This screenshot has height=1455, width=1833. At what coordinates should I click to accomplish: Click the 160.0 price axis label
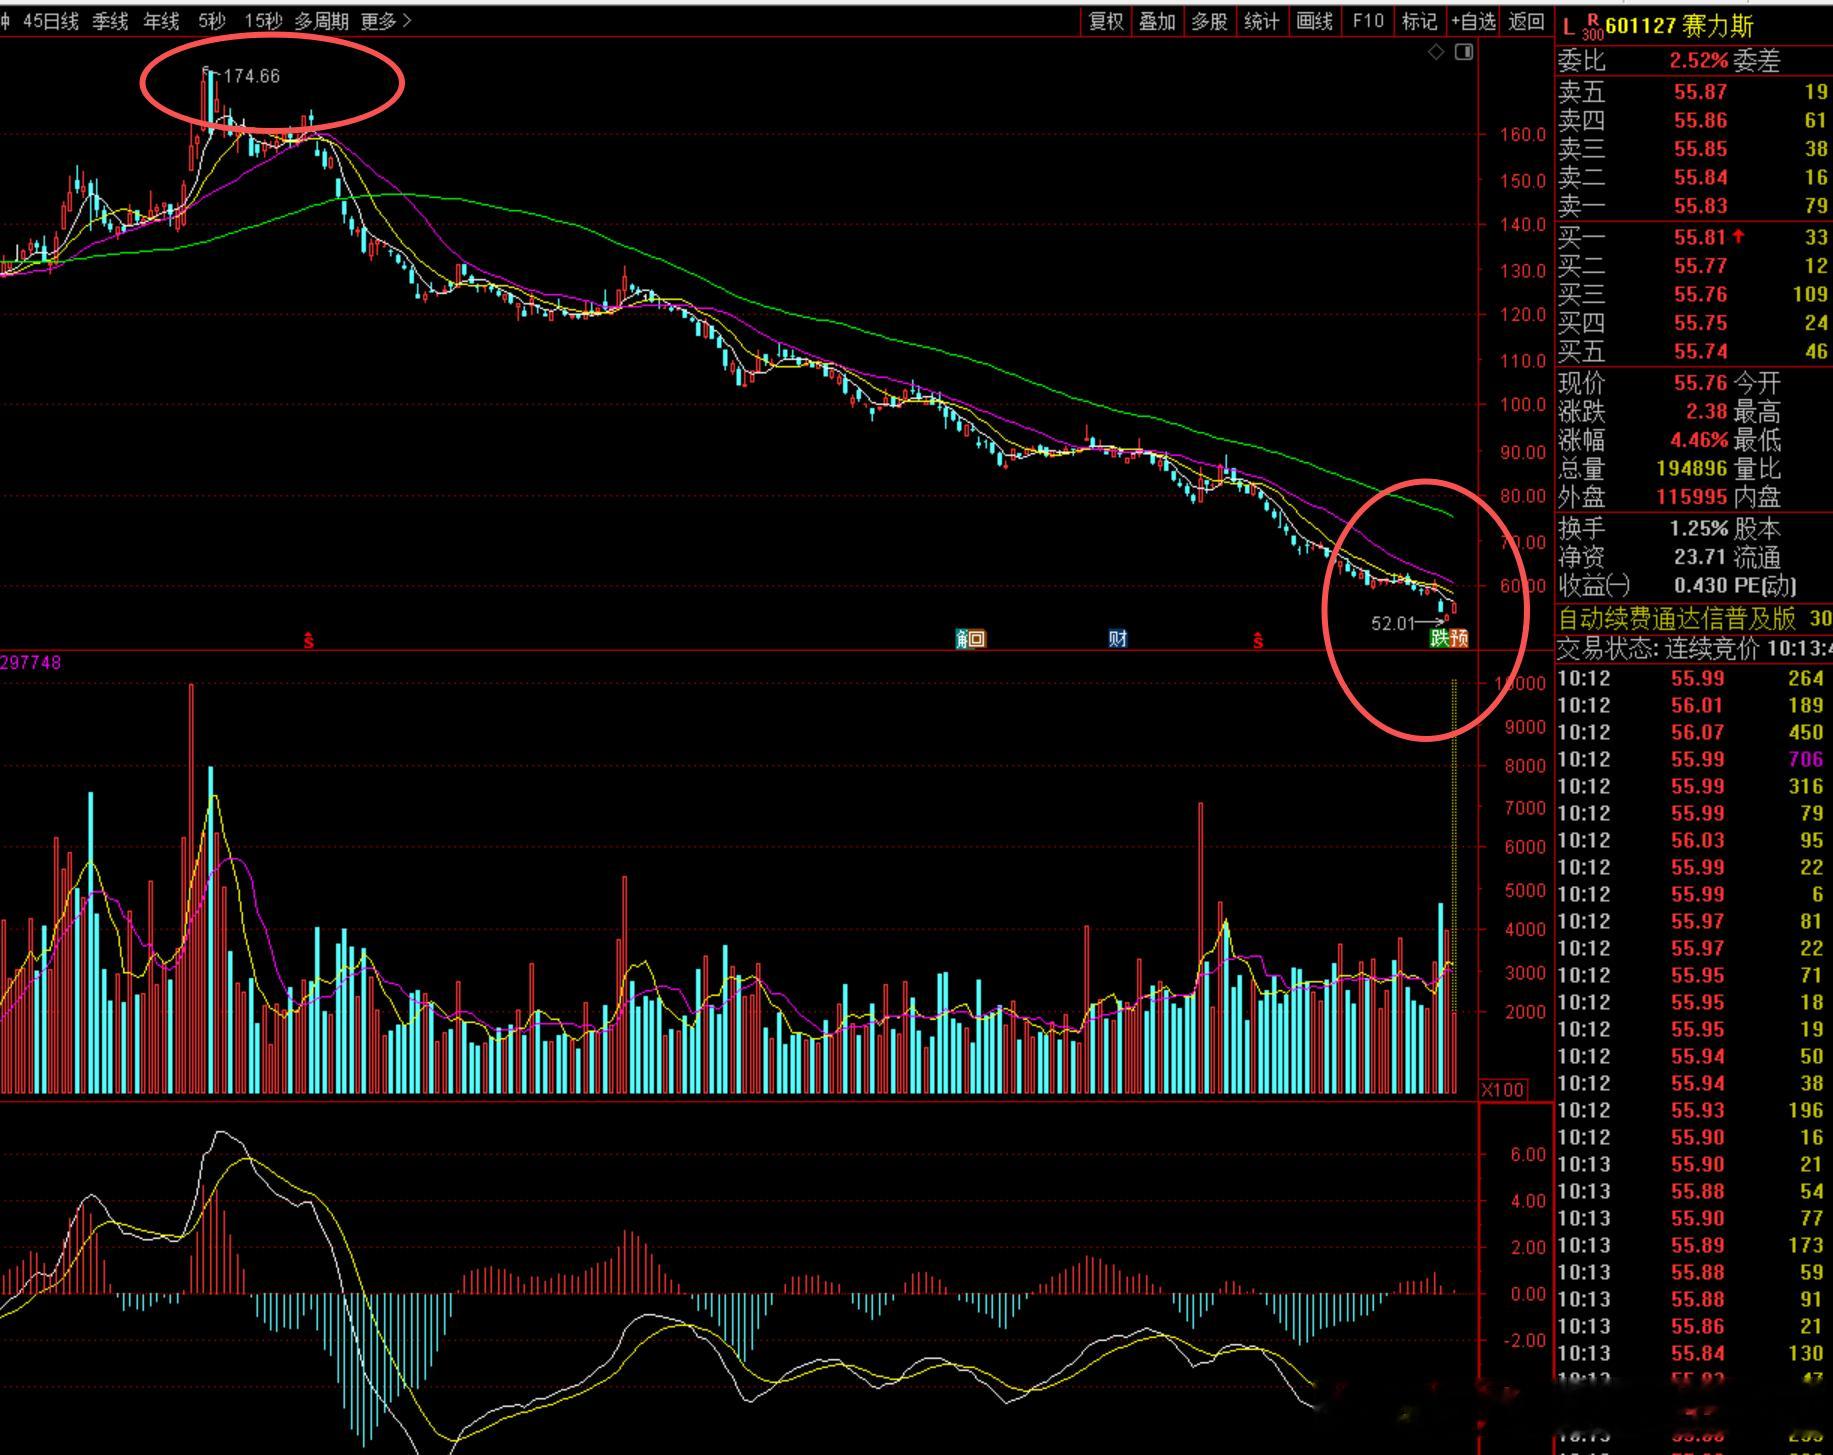tap(1522, 135)
